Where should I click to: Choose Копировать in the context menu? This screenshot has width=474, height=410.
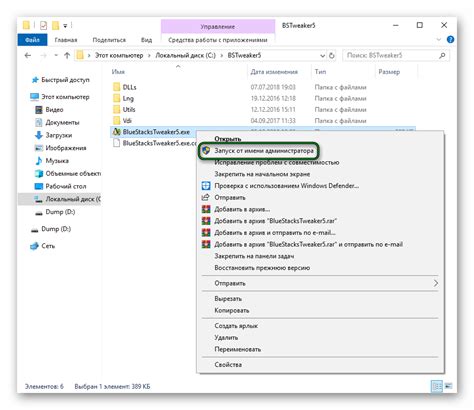tap(232, 311)
